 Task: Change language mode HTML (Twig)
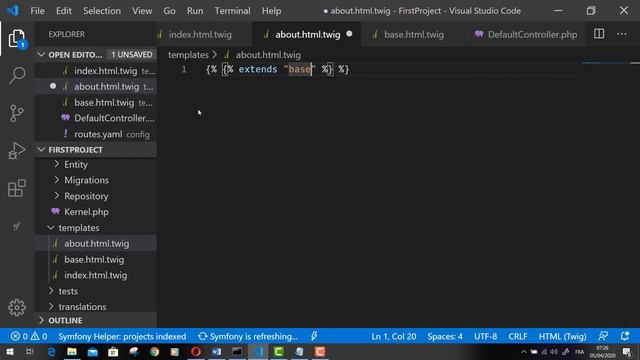562,336
